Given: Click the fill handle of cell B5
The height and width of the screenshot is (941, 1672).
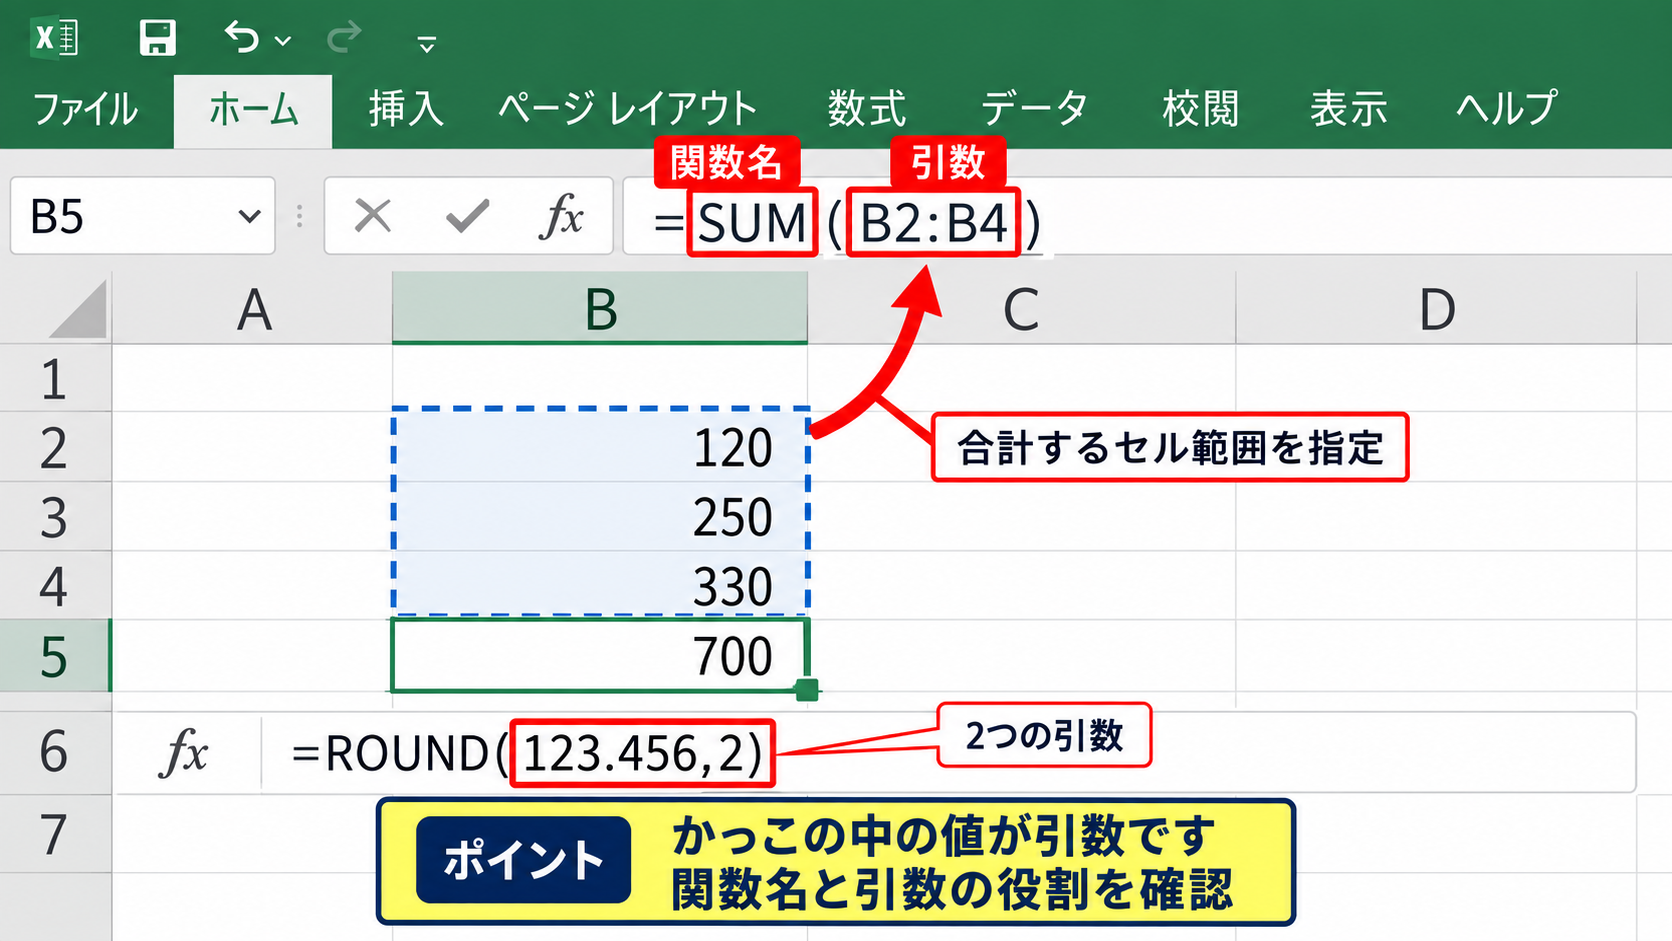Looking at the screenshot, I should point(808,690).
